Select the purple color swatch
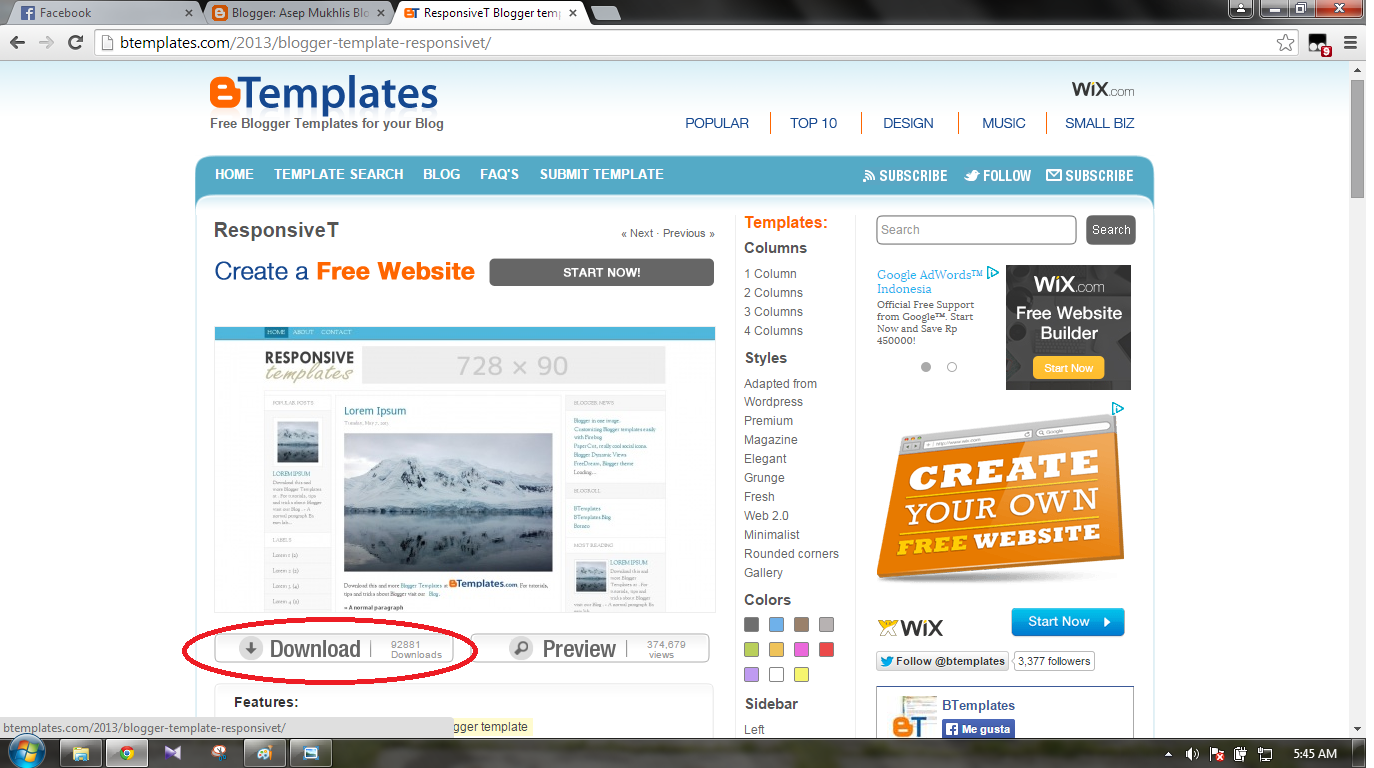Viewport: 1374px width, 768px height. [x=751, y=675]
